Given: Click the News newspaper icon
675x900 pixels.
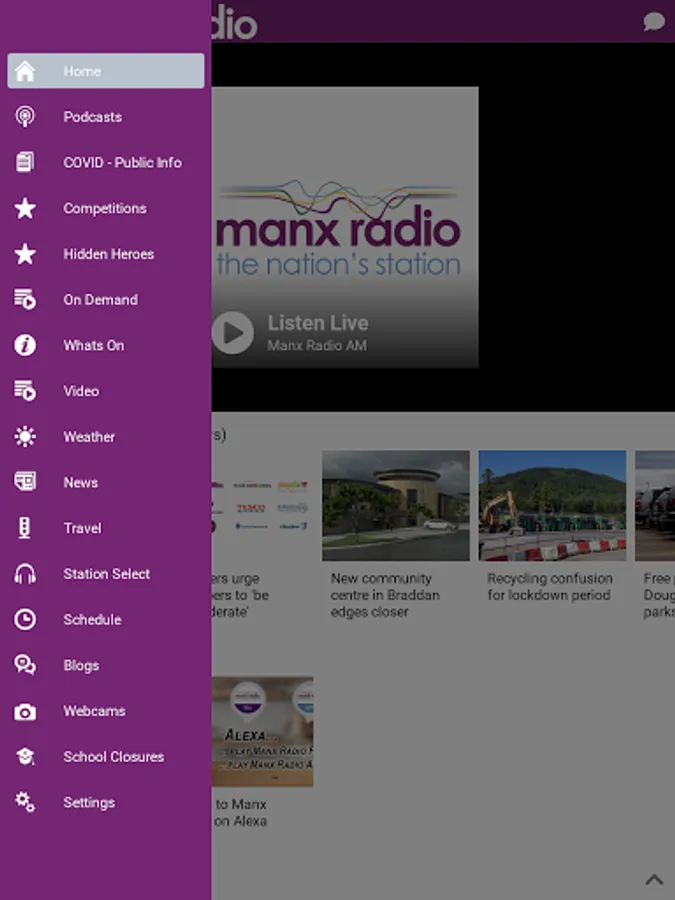Looking at the screenshot, I should (x=25, y=482).
